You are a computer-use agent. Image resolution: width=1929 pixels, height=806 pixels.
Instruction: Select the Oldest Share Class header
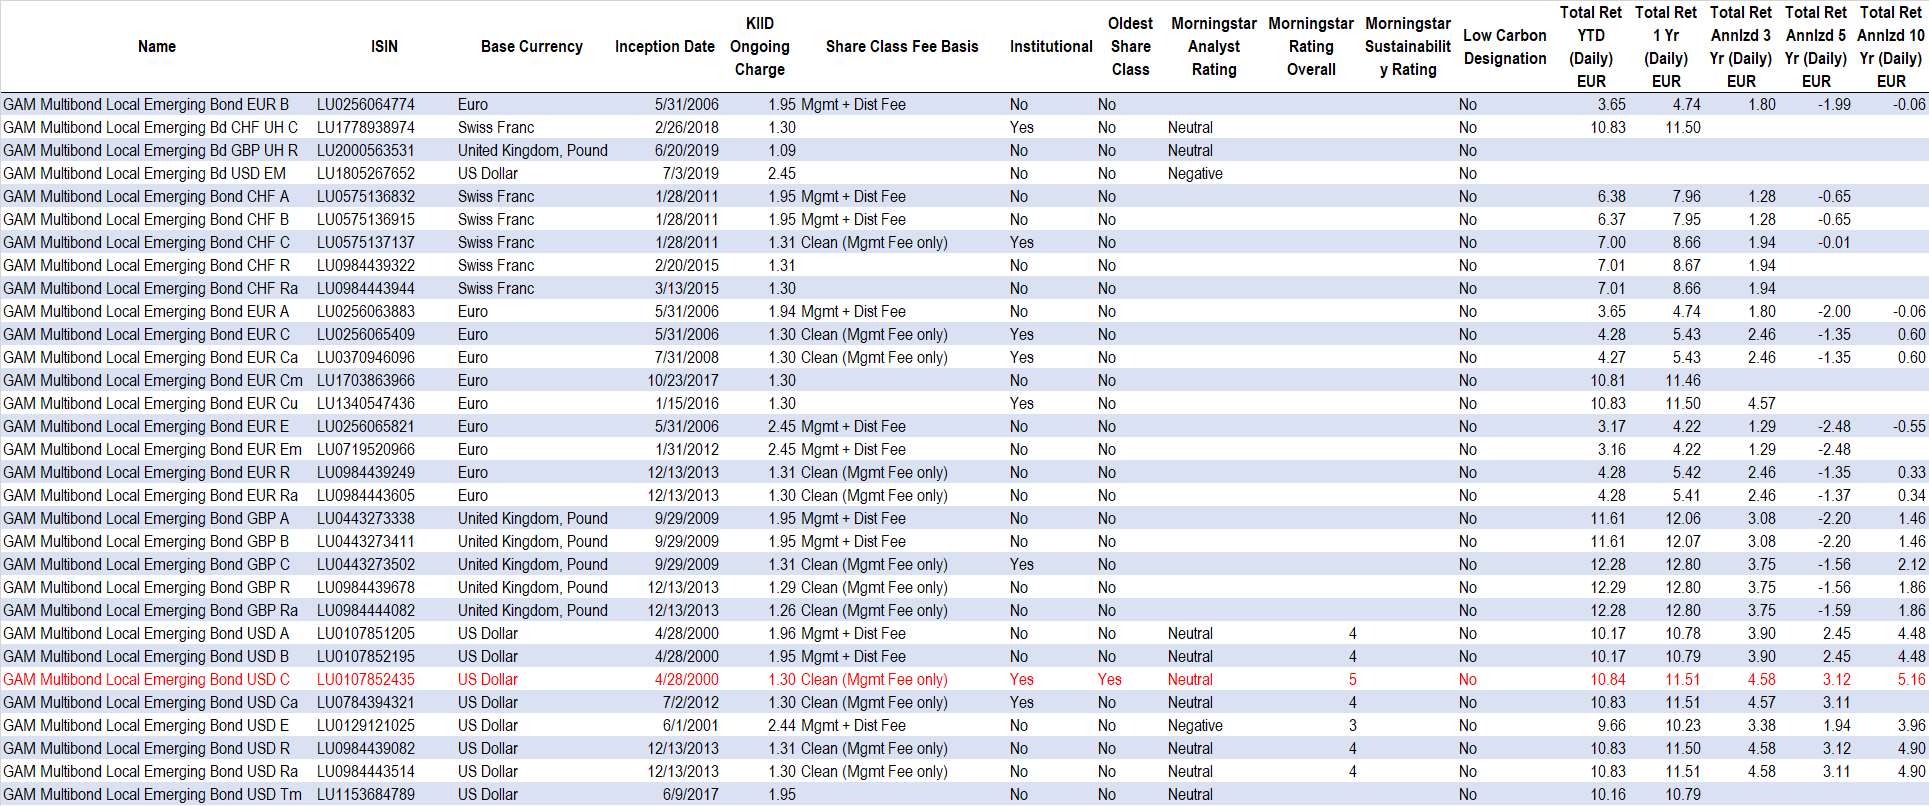(x=1130, y=47)
